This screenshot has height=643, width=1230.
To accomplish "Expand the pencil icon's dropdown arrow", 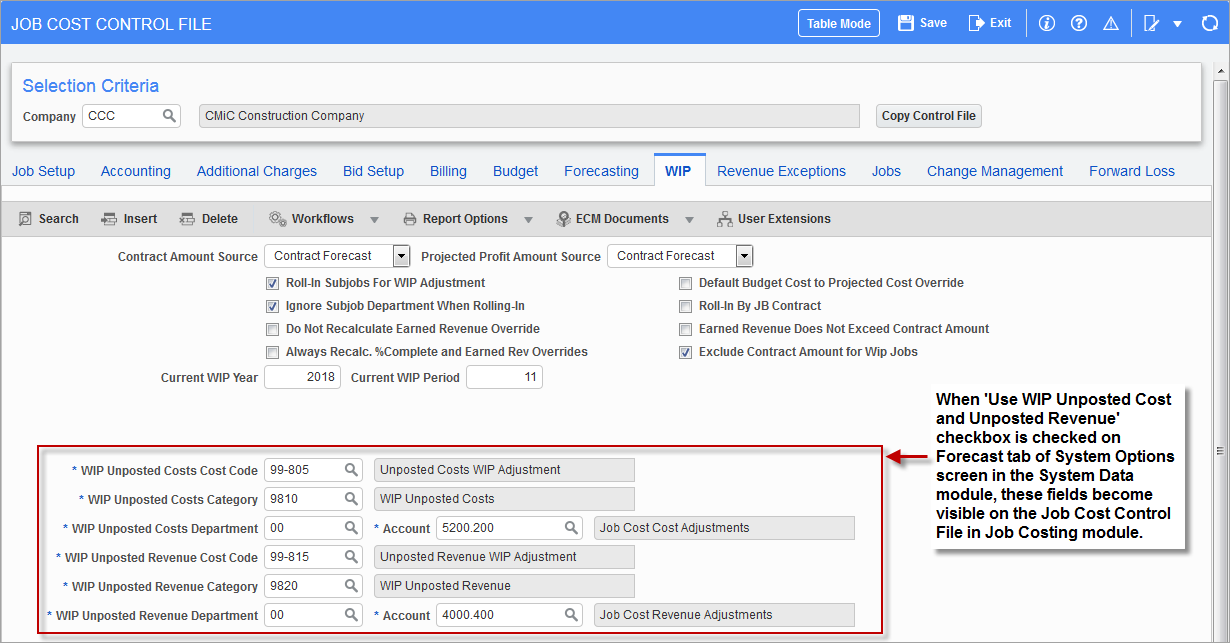I will [x=1177, y=22].
